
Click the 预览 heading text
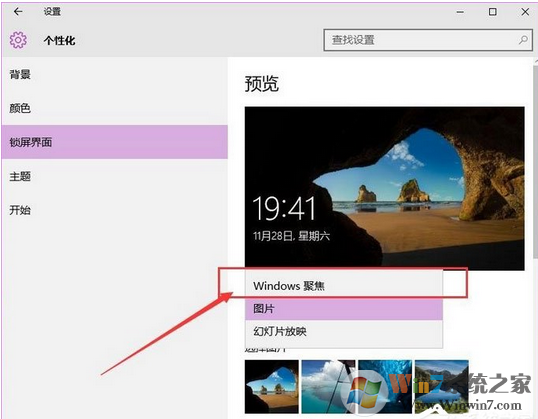coord(261,83)
